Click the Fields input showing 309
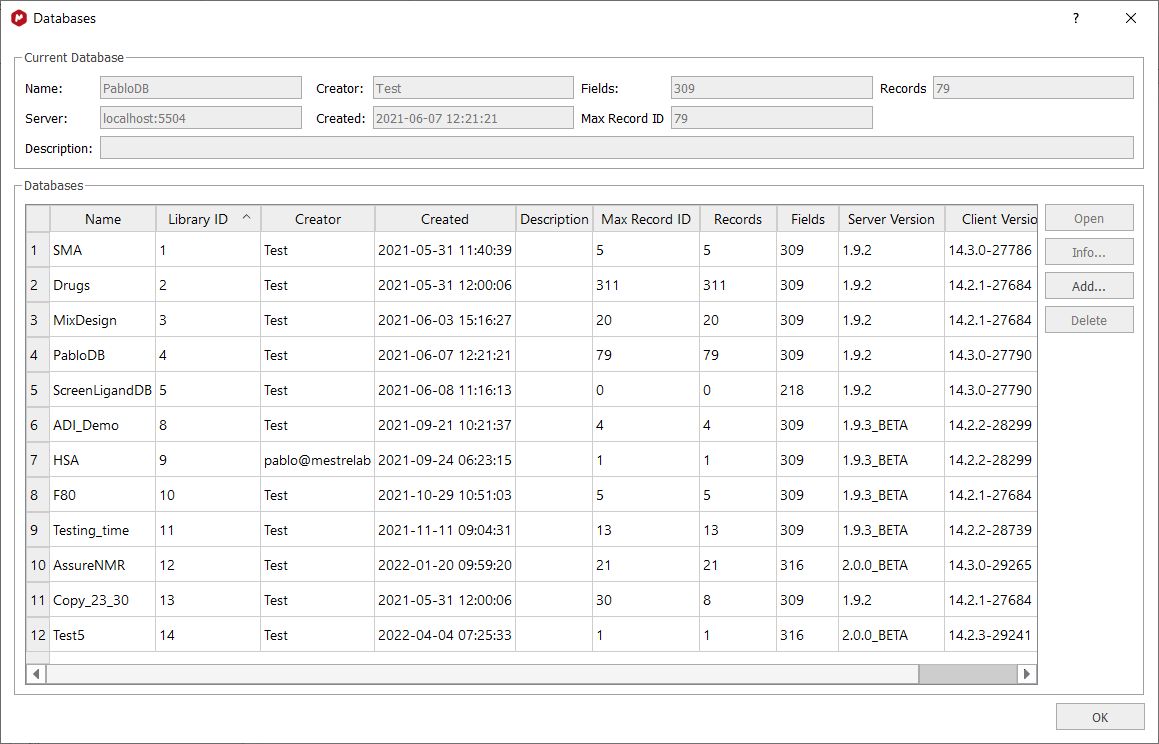This screenshot has height=744, width=1159. [x=772, y=88]
